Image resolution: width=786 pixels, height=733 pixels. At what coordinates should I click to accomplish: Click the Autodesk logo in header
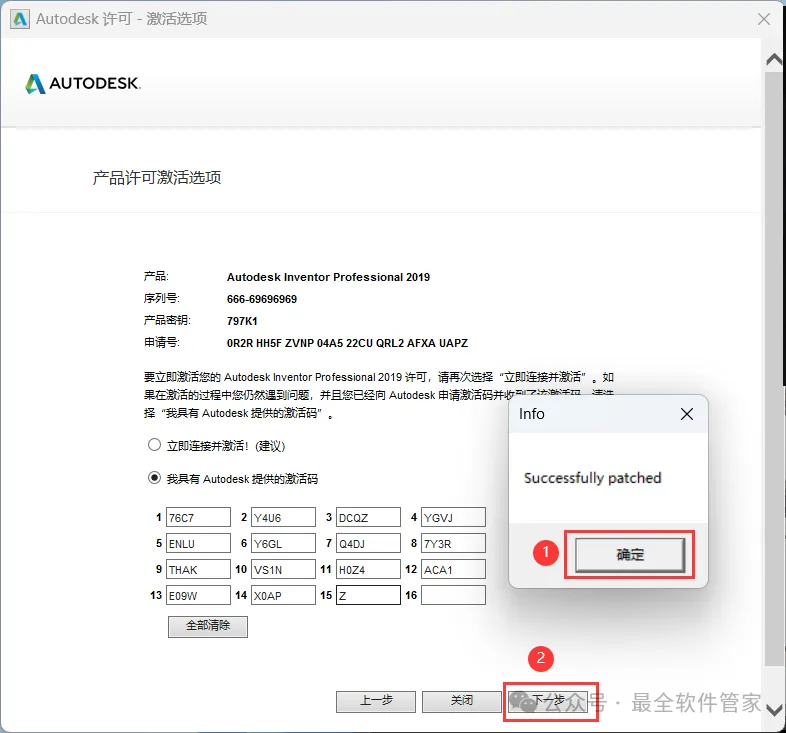(x=83, y=84)
